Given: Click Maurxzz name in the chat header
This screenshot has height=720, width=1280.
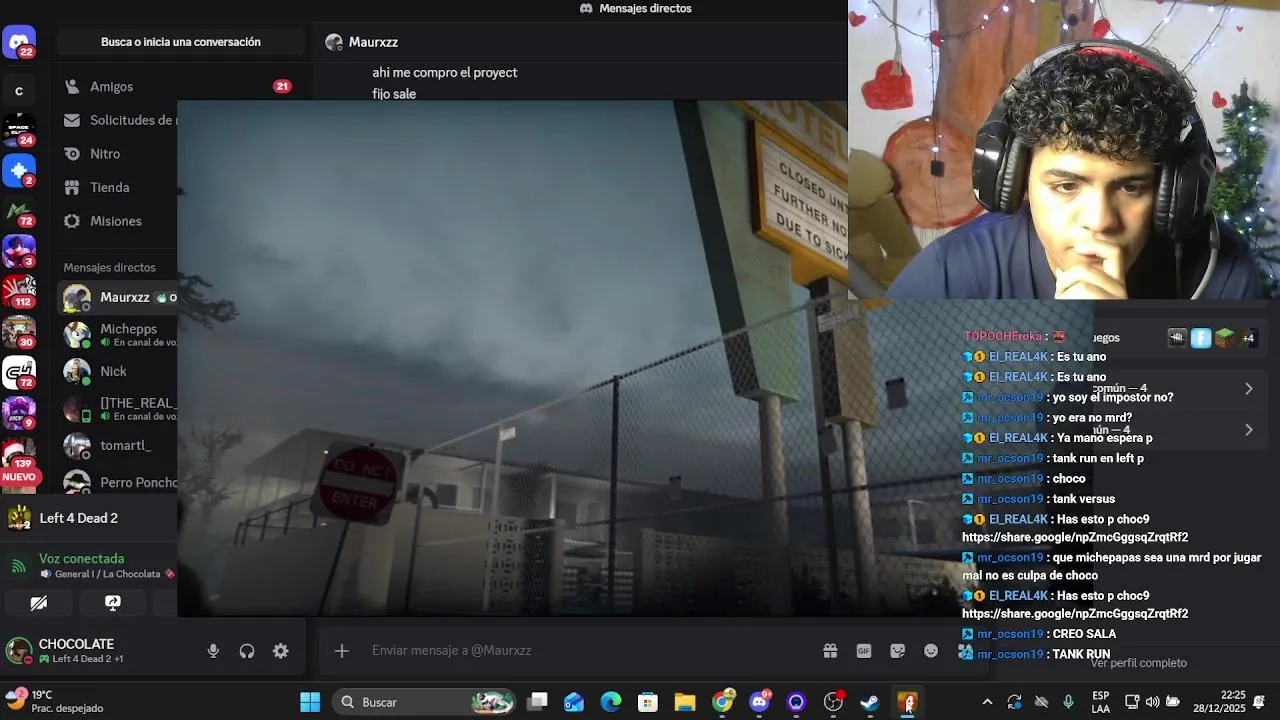Looking at the screenshot, I should click(x=373, y=42).
